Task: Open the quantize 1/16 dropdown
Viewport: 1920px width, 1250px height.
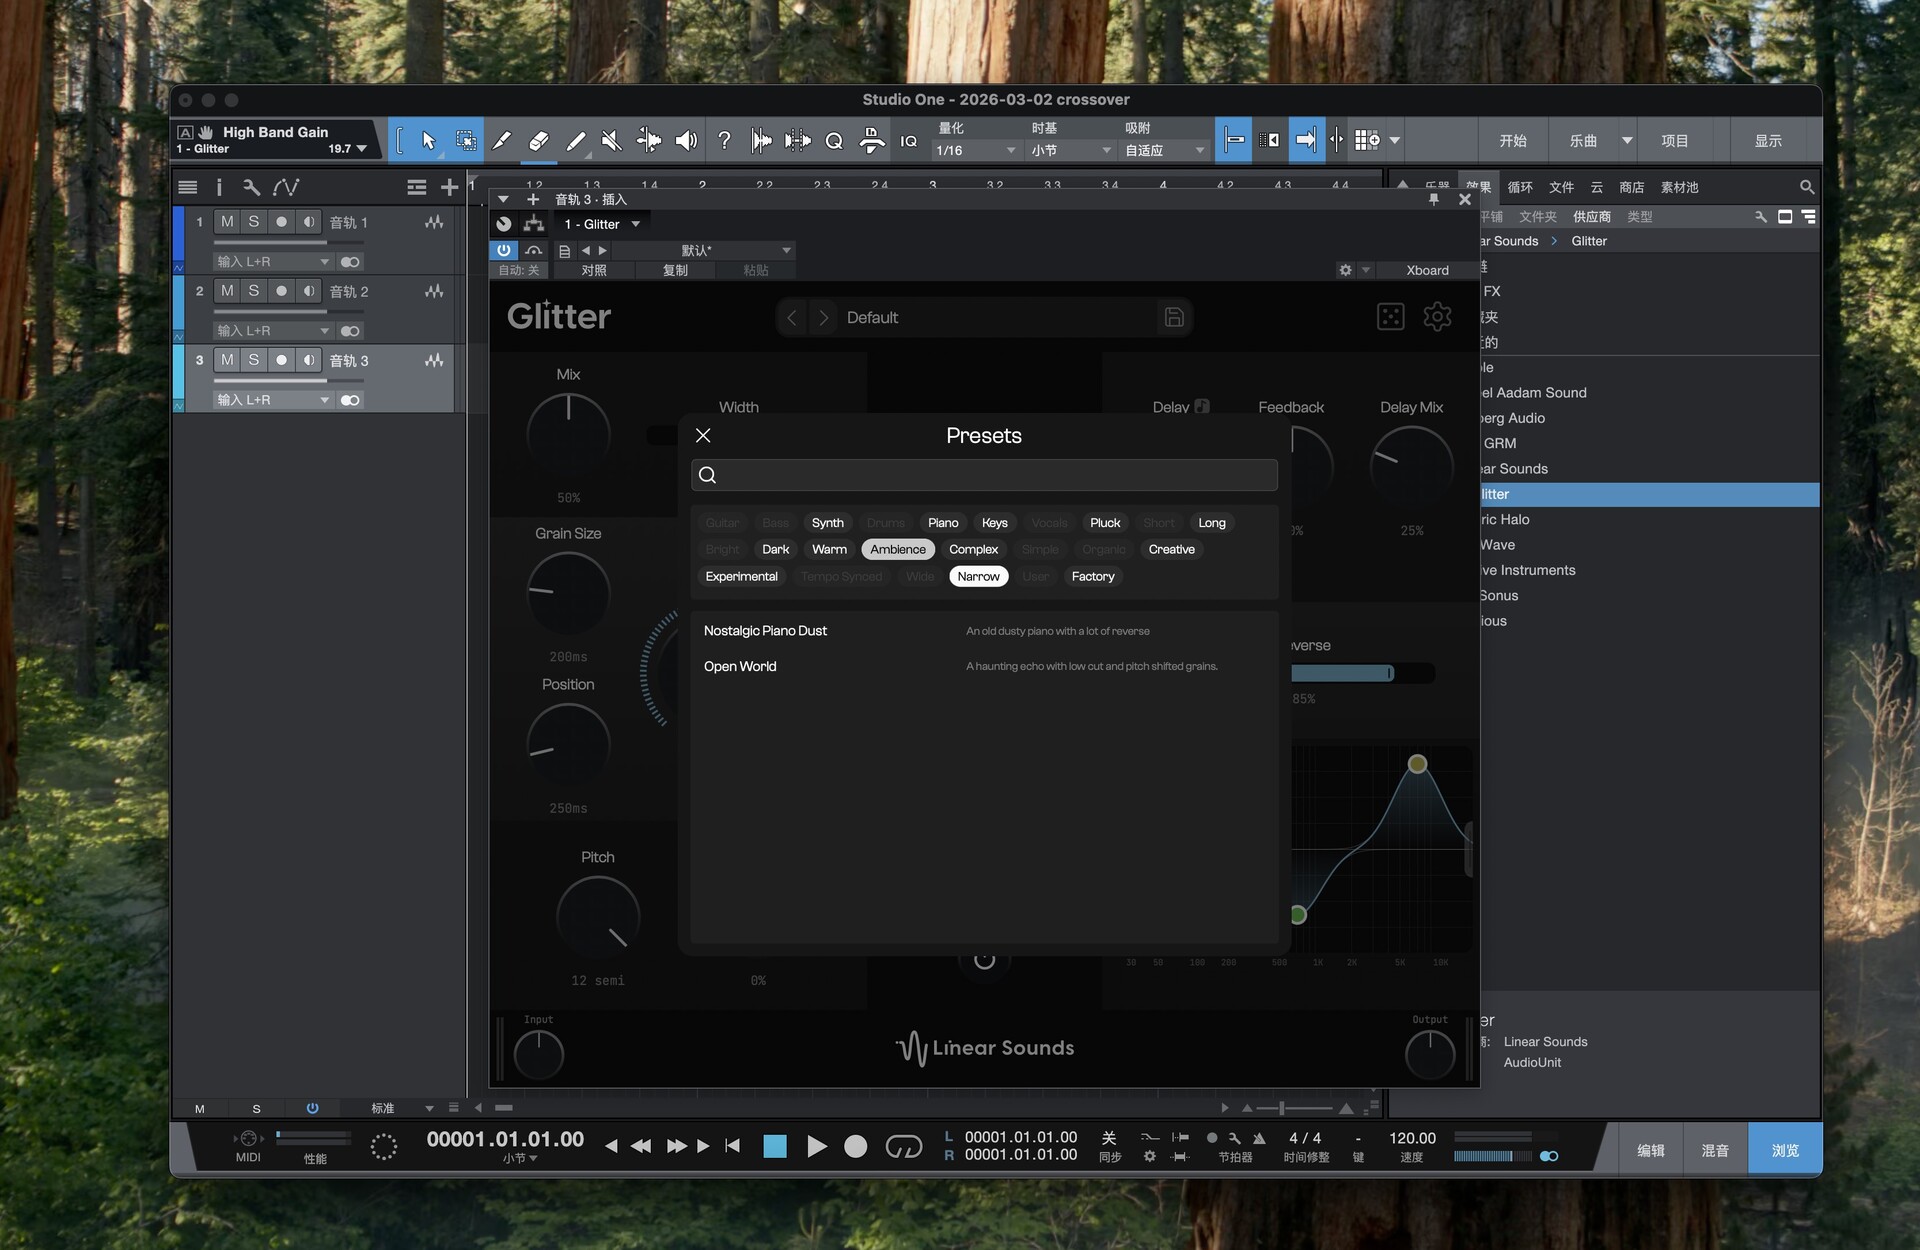Action: tap(975, 150)
